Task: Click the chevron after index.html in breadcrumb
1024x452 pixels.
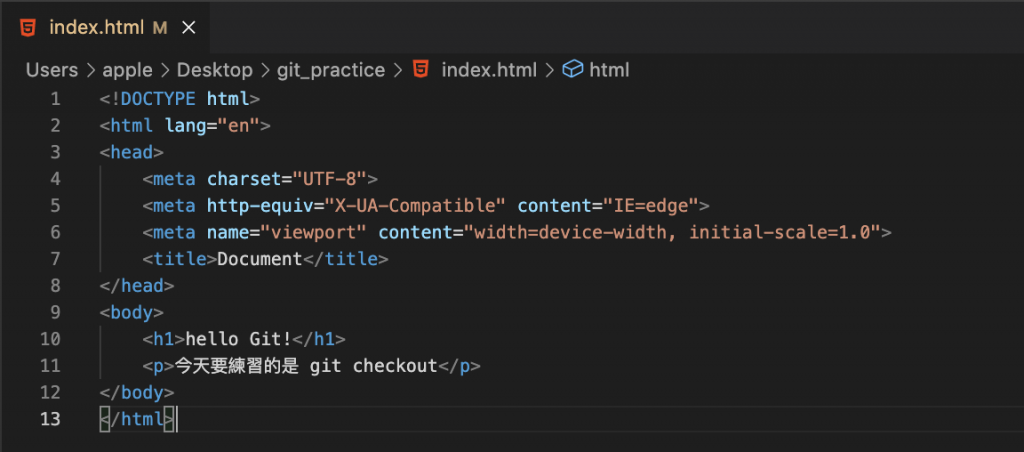Action: coord(550,70)
